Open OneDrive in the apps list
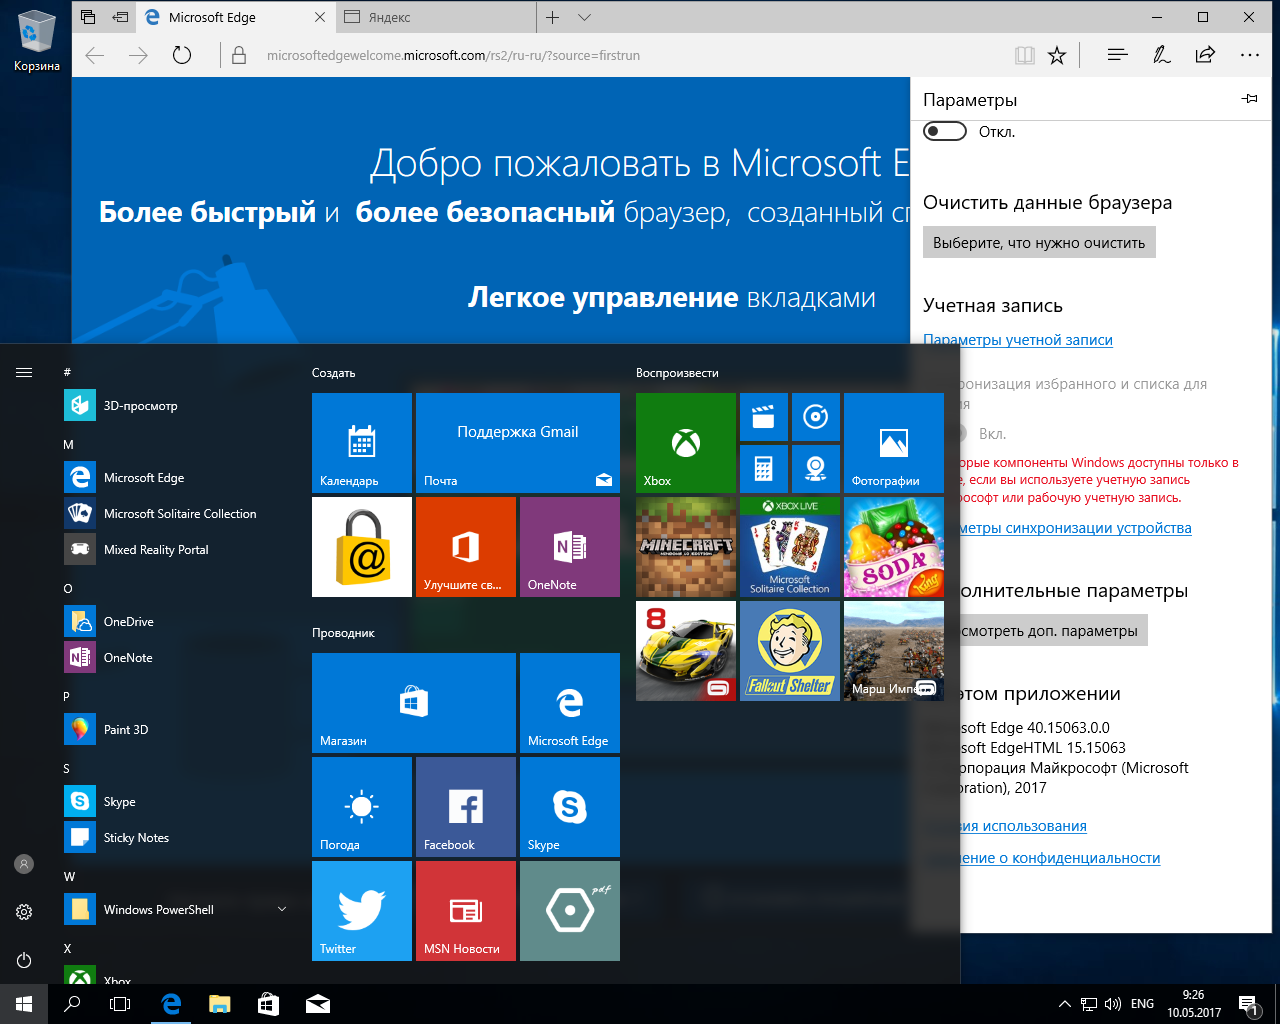Screen dimensions: 1280x1024 pos(176,622)
